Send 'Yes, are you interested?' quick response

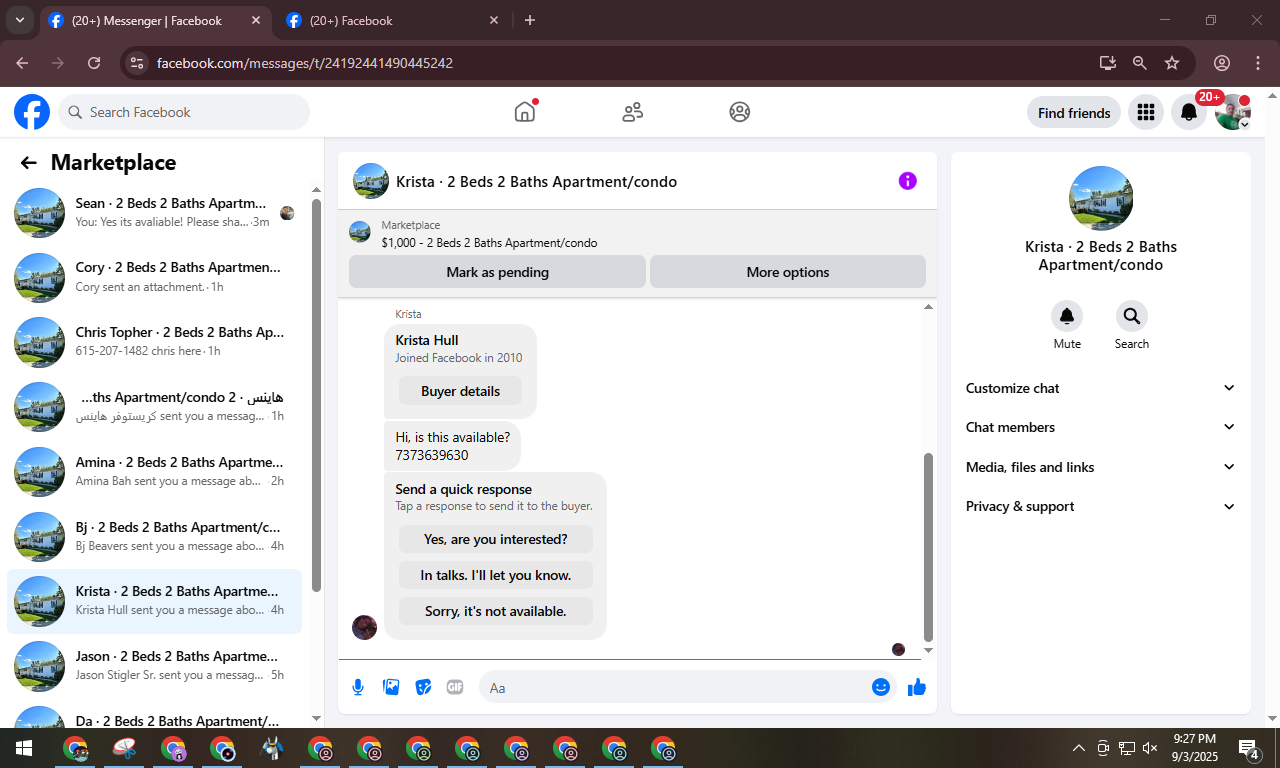coord(496,539)
